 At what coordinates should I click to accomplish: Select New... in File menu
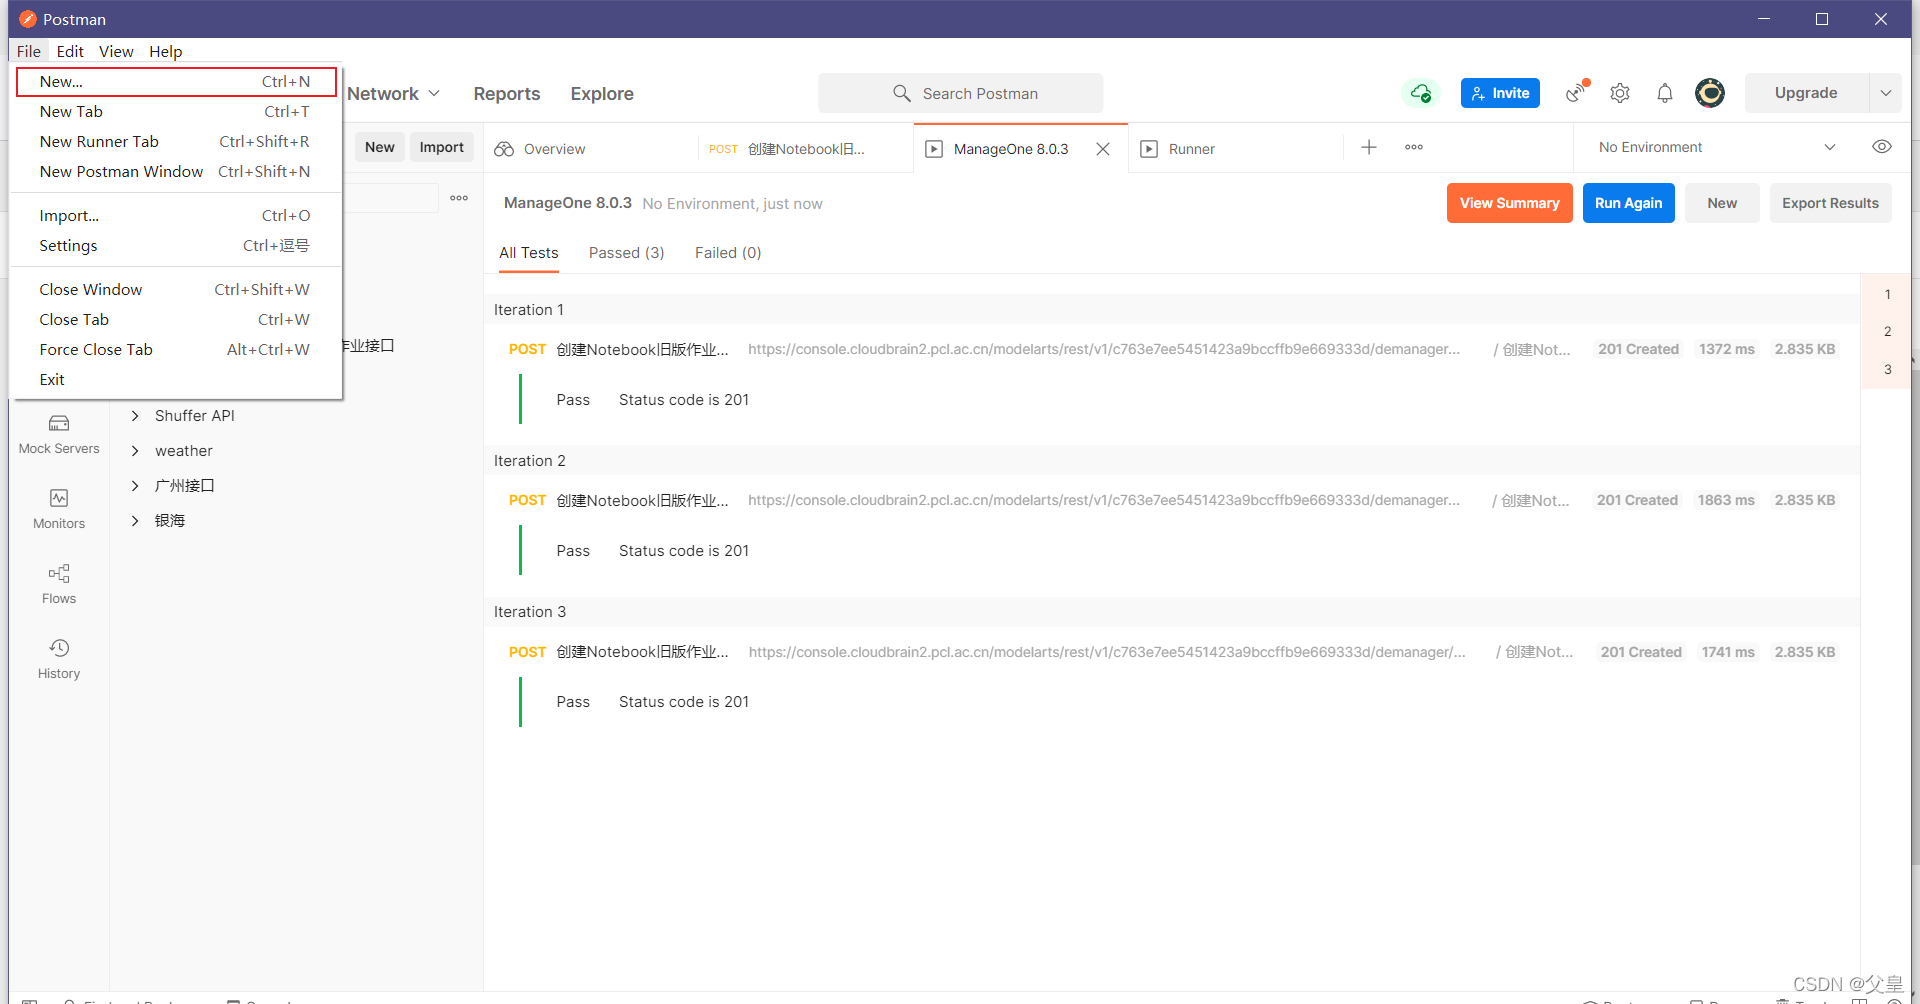pos(176,82)
